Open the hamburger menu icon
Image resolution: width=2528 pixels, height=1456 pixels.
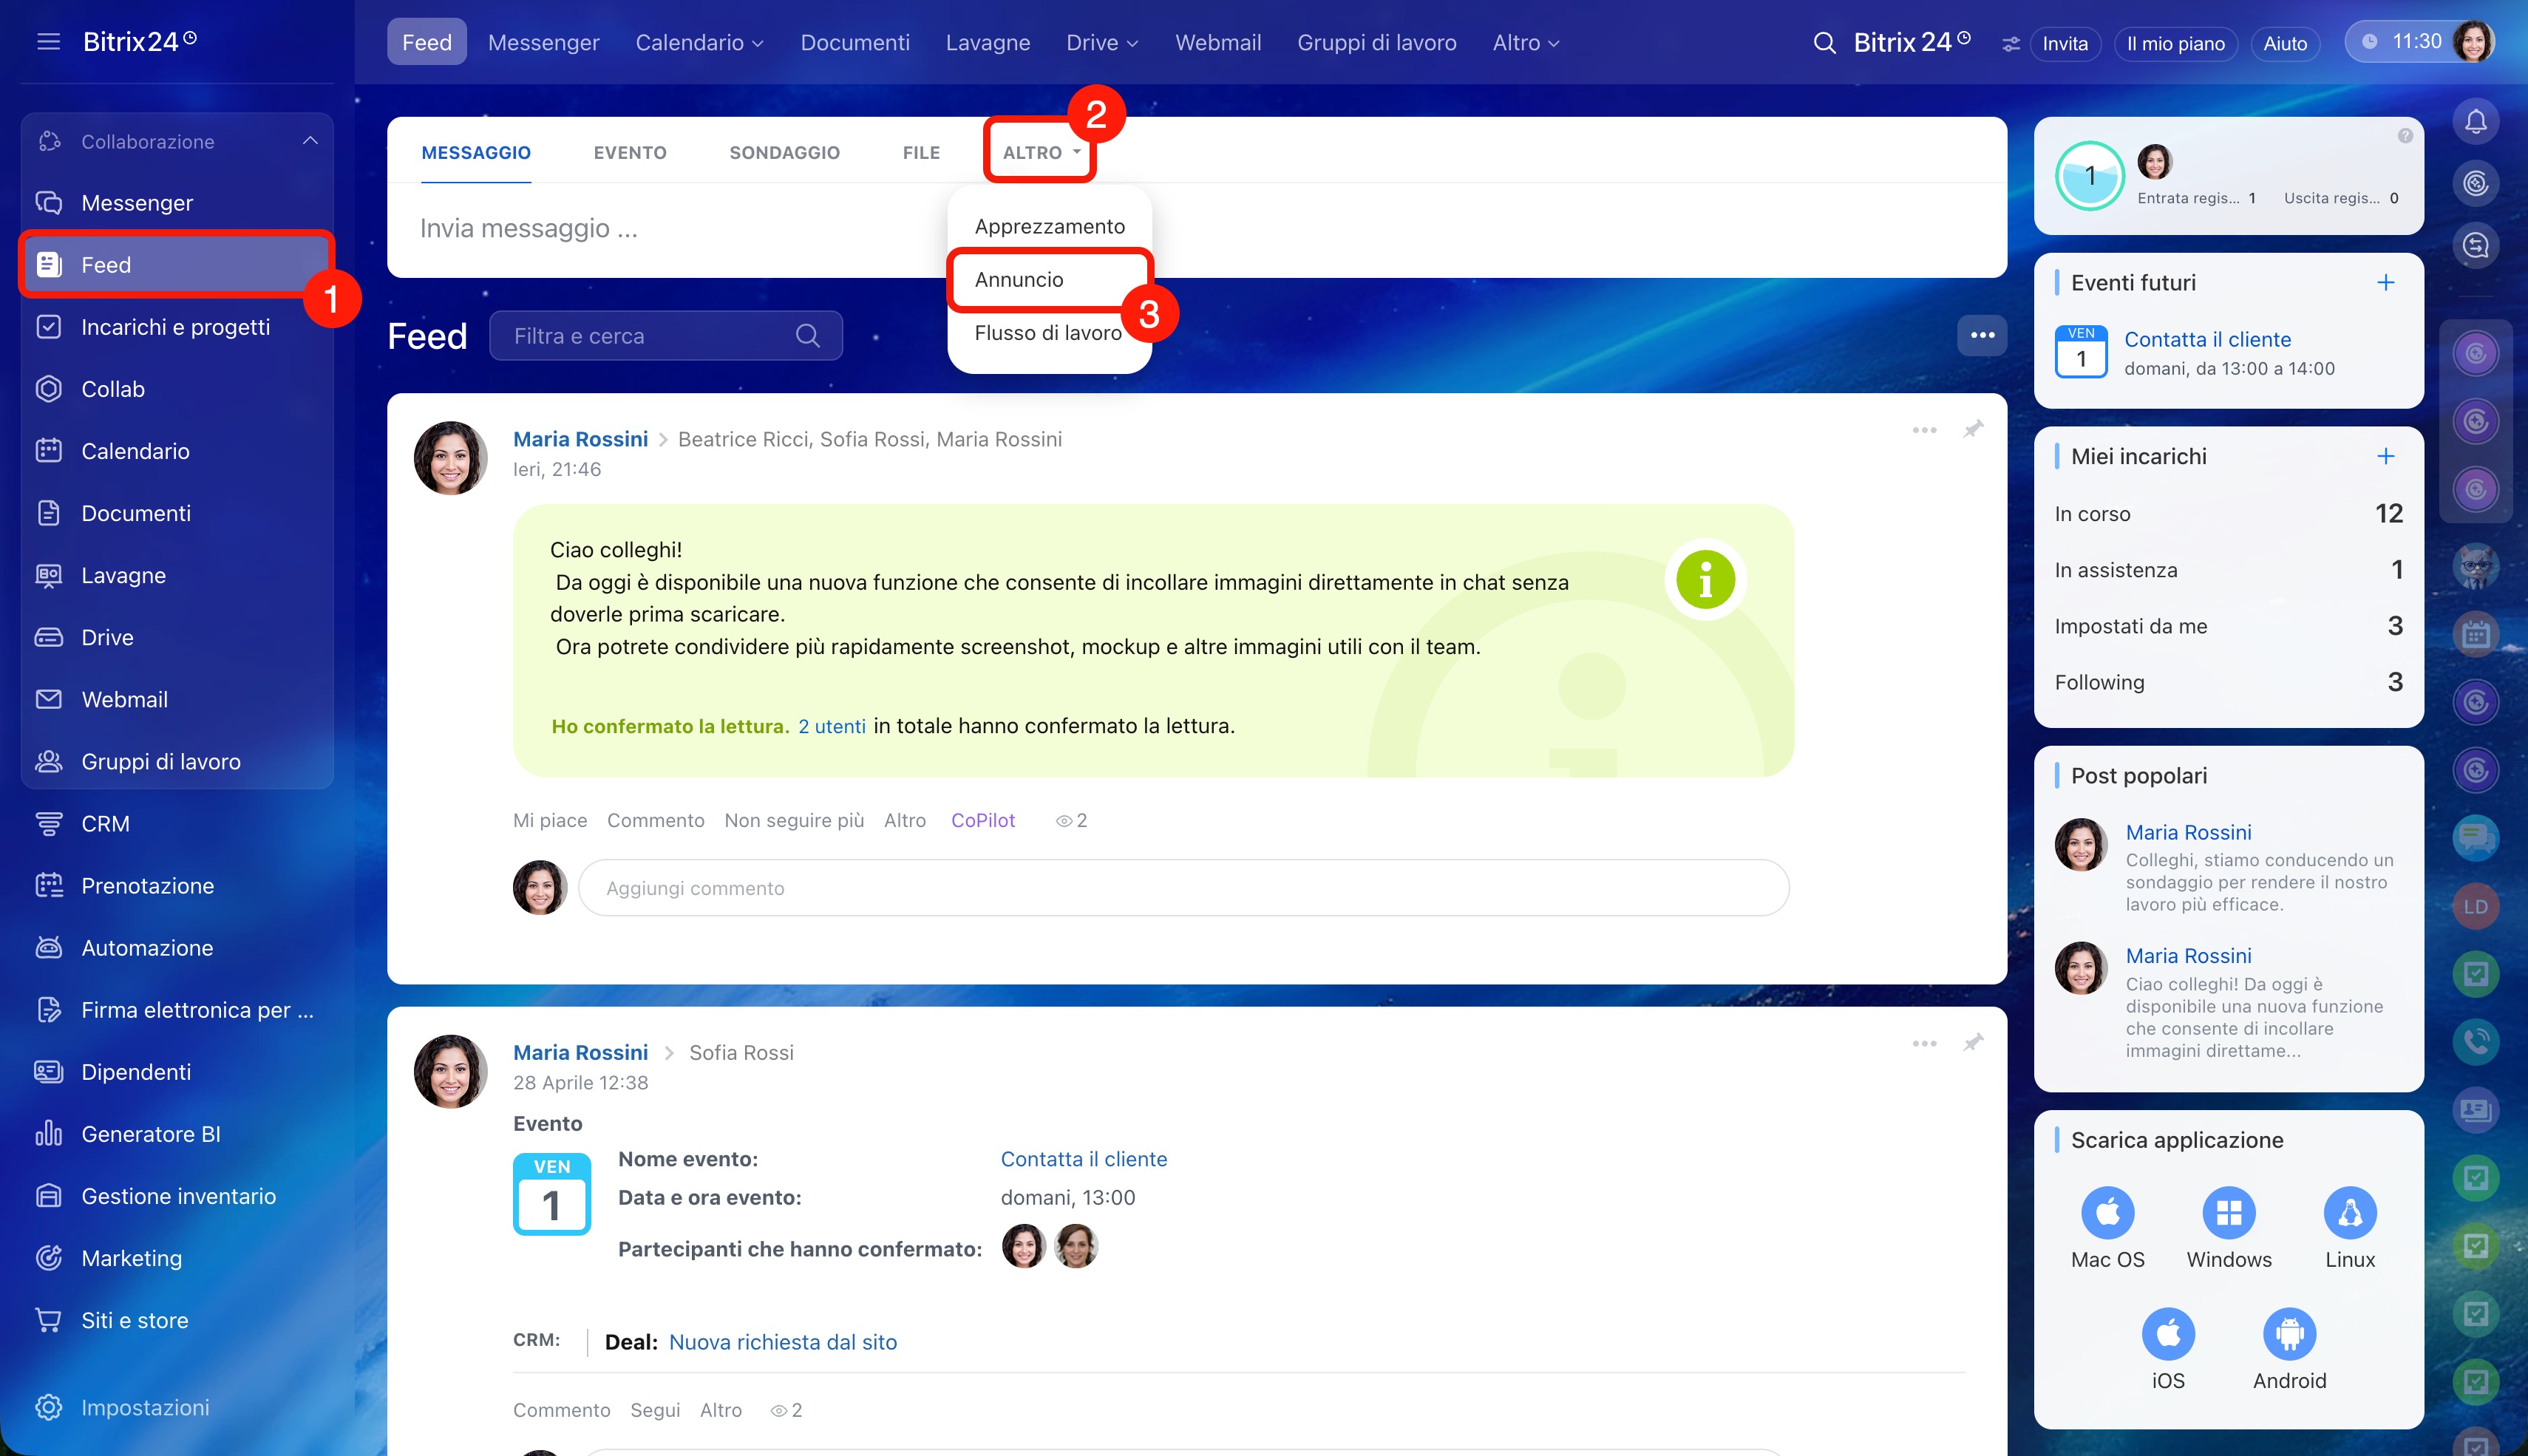(x=48, y=42)
